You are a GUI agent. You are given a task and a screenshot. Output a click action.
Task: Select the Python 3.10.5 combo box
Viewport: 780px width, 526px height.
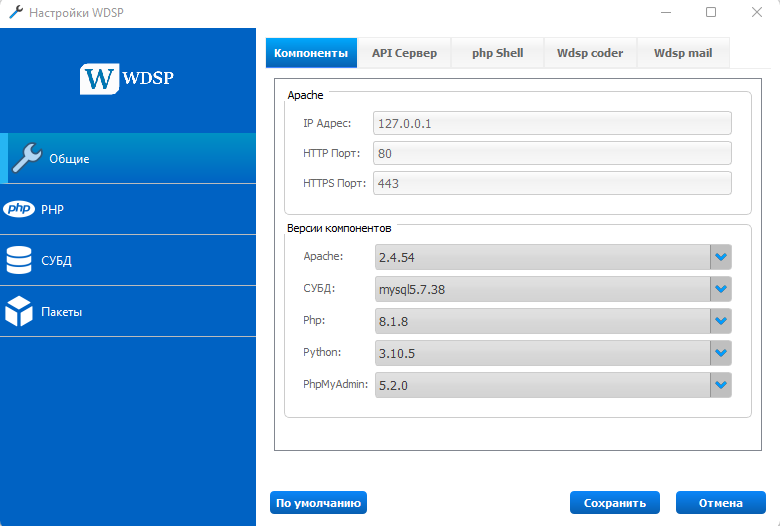coord(553,353)
